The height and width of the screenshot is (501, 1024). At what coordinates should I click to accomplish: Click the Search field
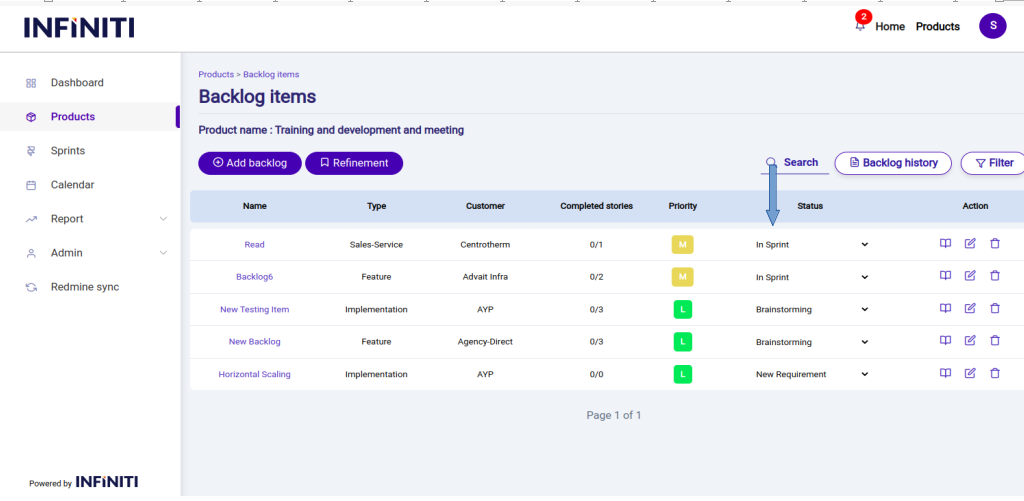click(799, 163)
